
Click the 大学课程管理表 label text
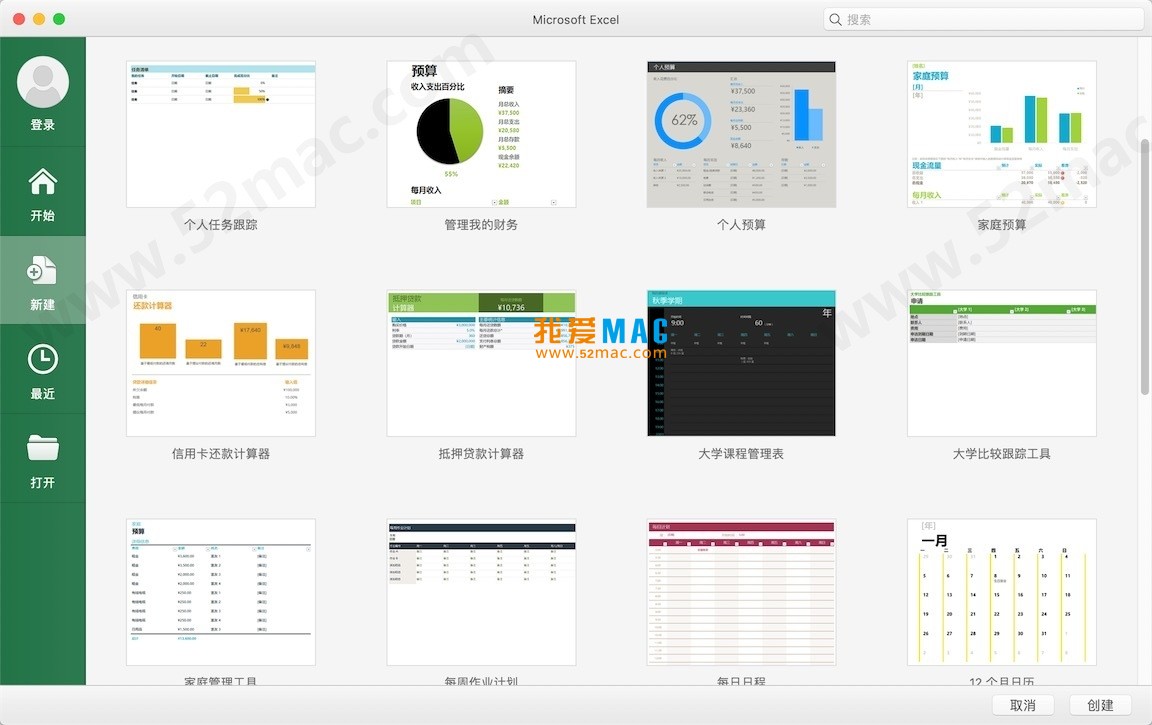point(741,454)
